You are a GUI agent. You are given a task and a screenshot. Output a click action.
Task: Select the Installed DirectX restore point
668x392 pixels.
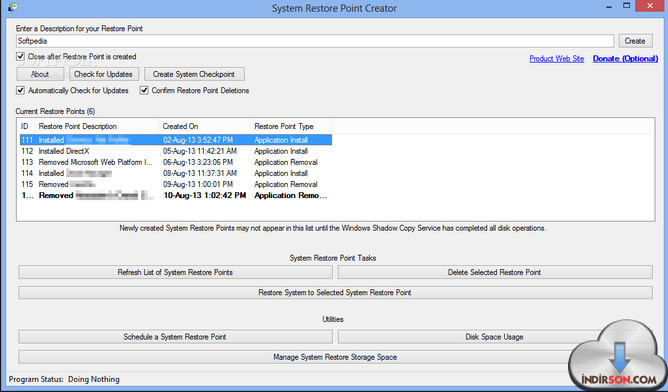(x=176, y=151)
